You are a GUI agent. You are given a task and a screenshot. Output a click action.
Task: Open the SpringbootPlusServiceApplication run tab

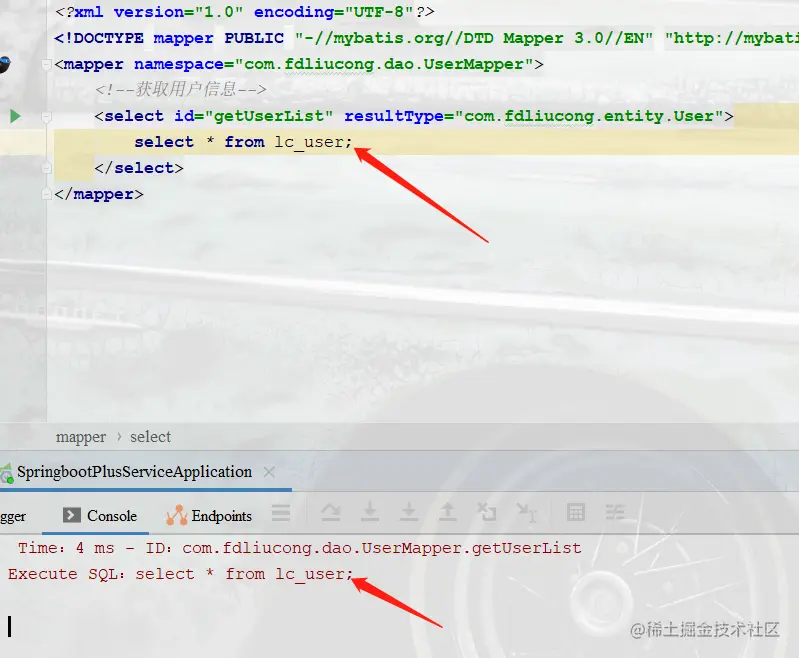click(x=135, y=472)
